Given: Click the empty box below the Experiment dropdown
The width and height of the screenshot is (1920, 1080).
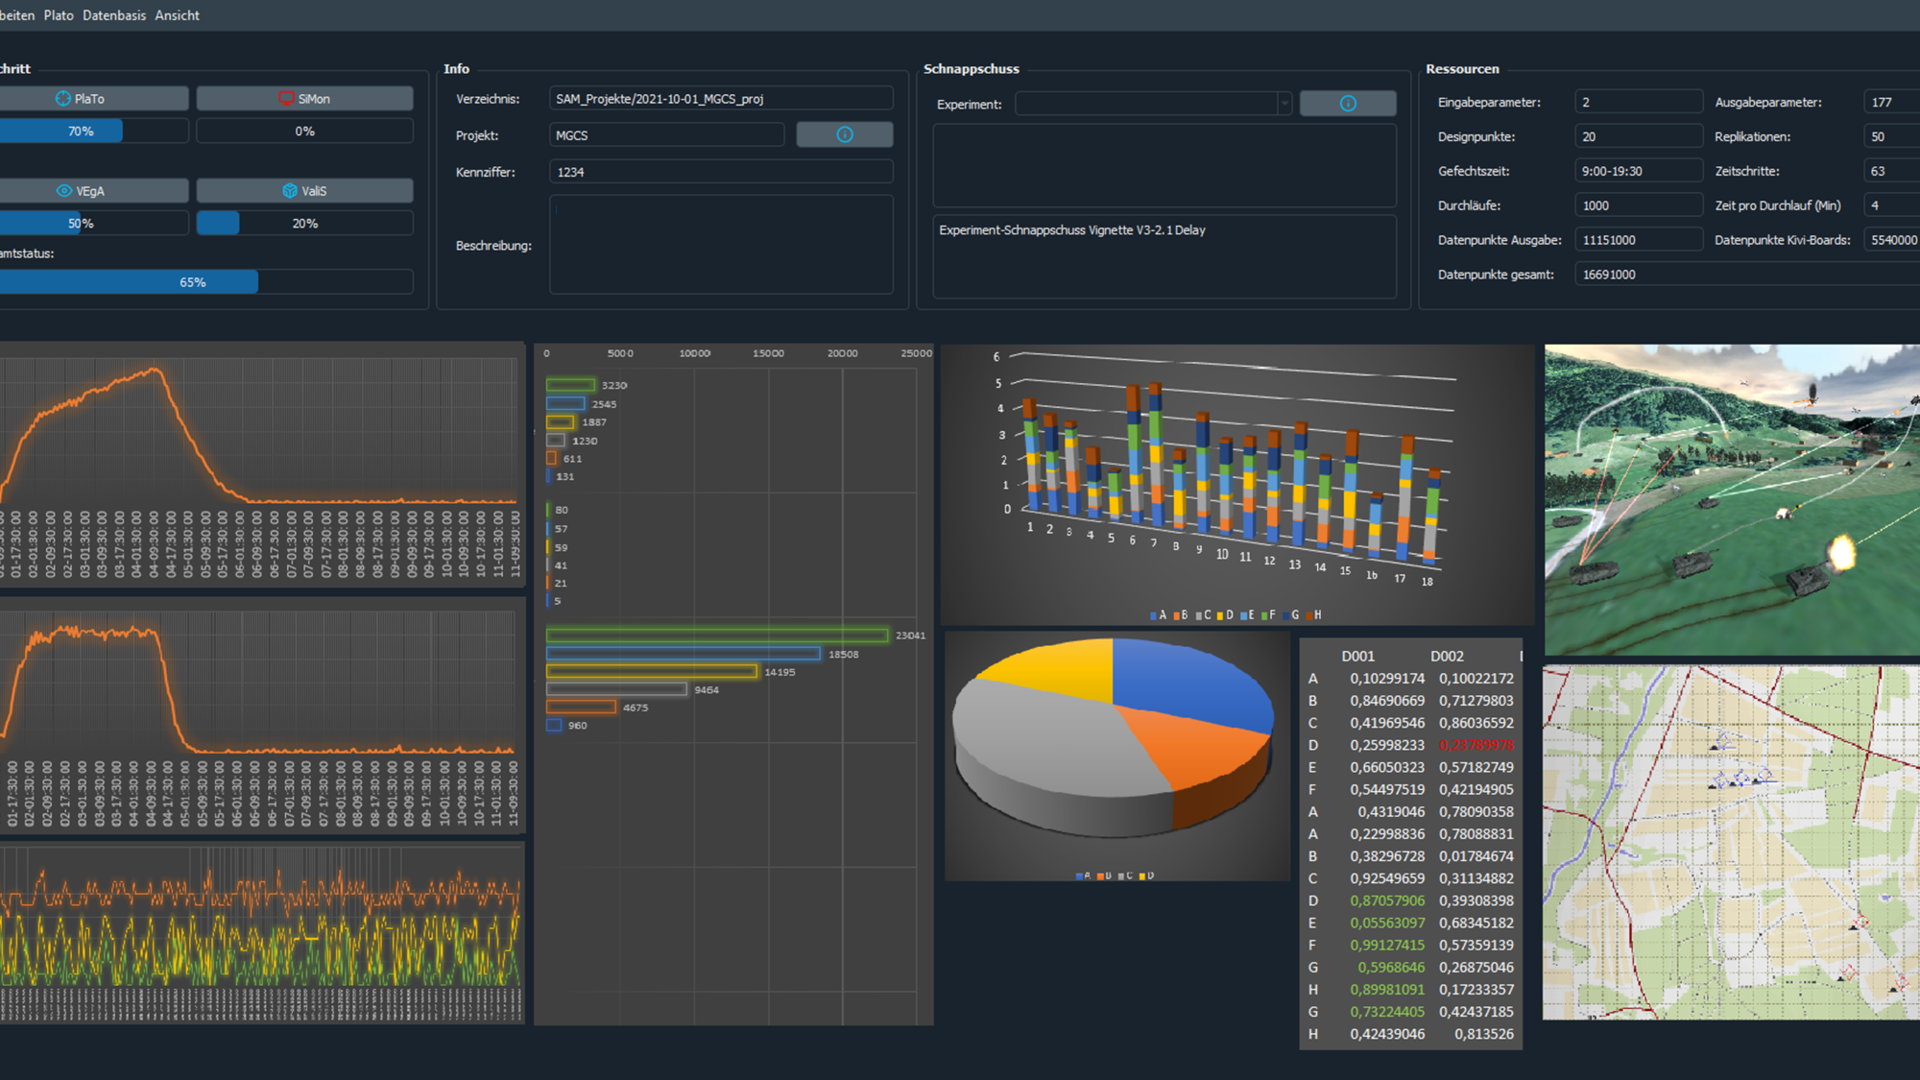Looking at the screenshot, I should click(x=1164, y=165).
